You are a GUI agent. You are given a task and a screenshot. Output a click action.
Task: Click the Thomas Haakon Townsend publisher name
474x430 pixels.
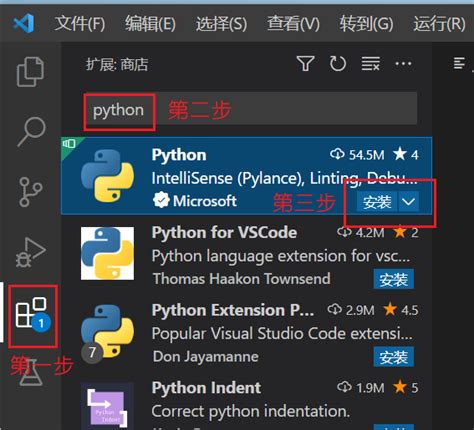pyautogui.click(x=242, y=279)
